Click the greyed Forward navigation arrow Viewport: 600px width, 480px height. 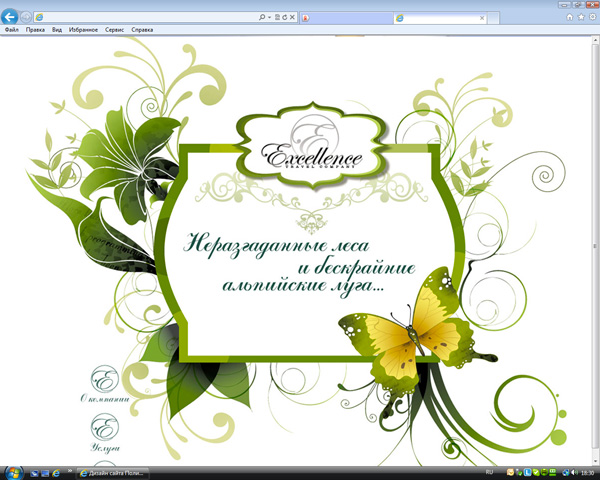point(26,17)
